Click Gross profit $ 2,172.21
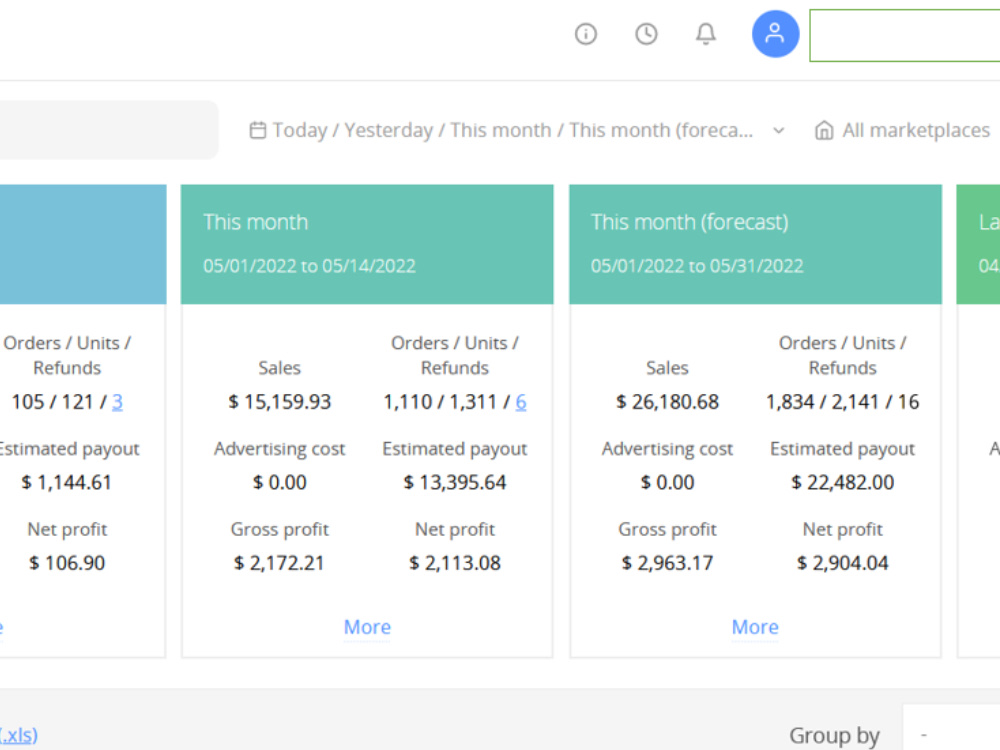Screen dimensions: 1000x750 pos(279,562)
